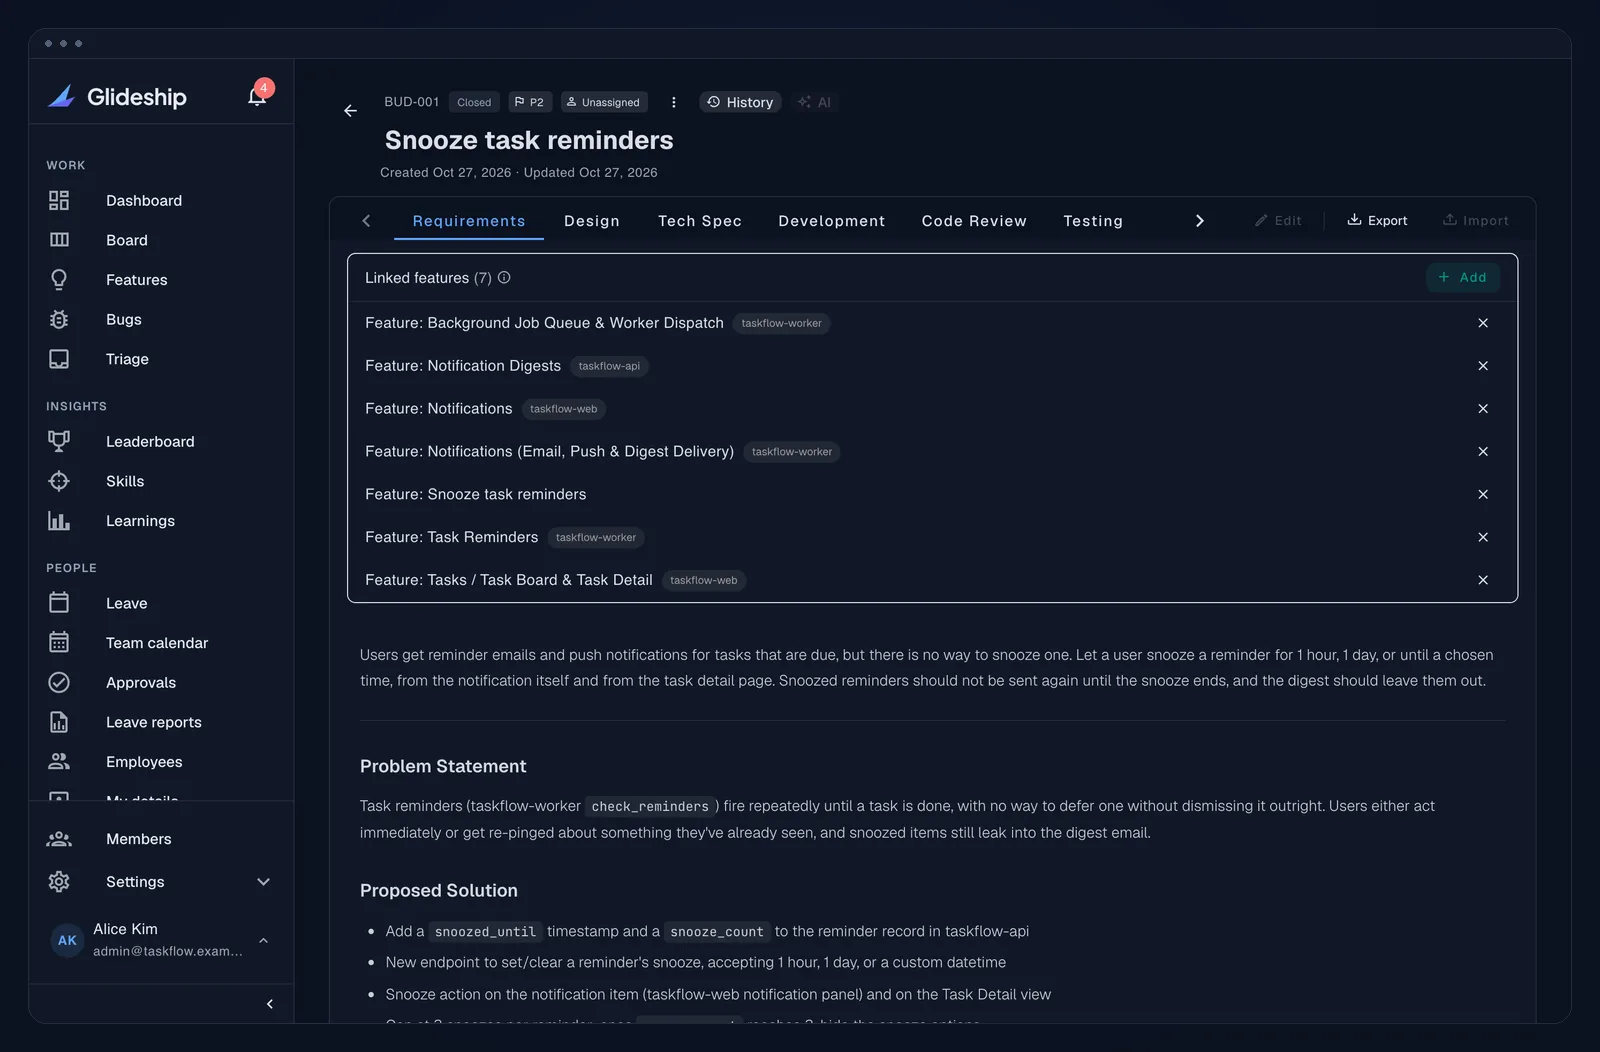This screenshot has height=1052, width=1600.
Task: Show more tabs with right chevron
Action: click(x=1200, y=221)
